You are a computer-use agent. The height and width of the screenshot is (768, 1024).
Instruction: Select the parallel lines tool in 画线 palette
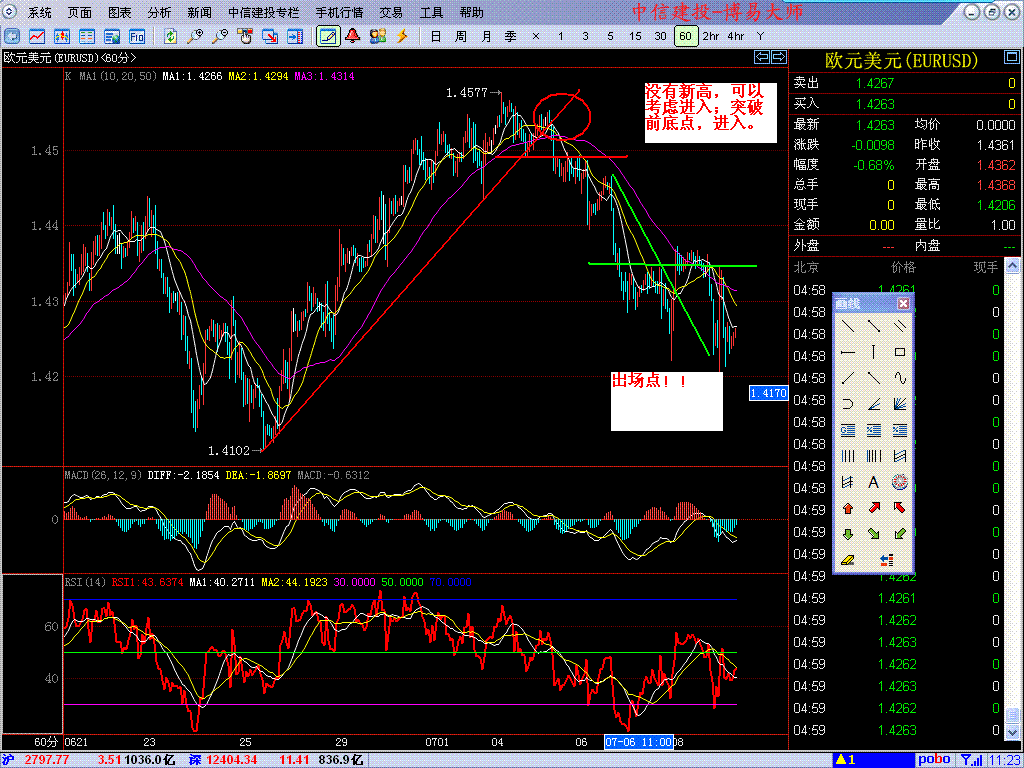click(x=900, y=326)
